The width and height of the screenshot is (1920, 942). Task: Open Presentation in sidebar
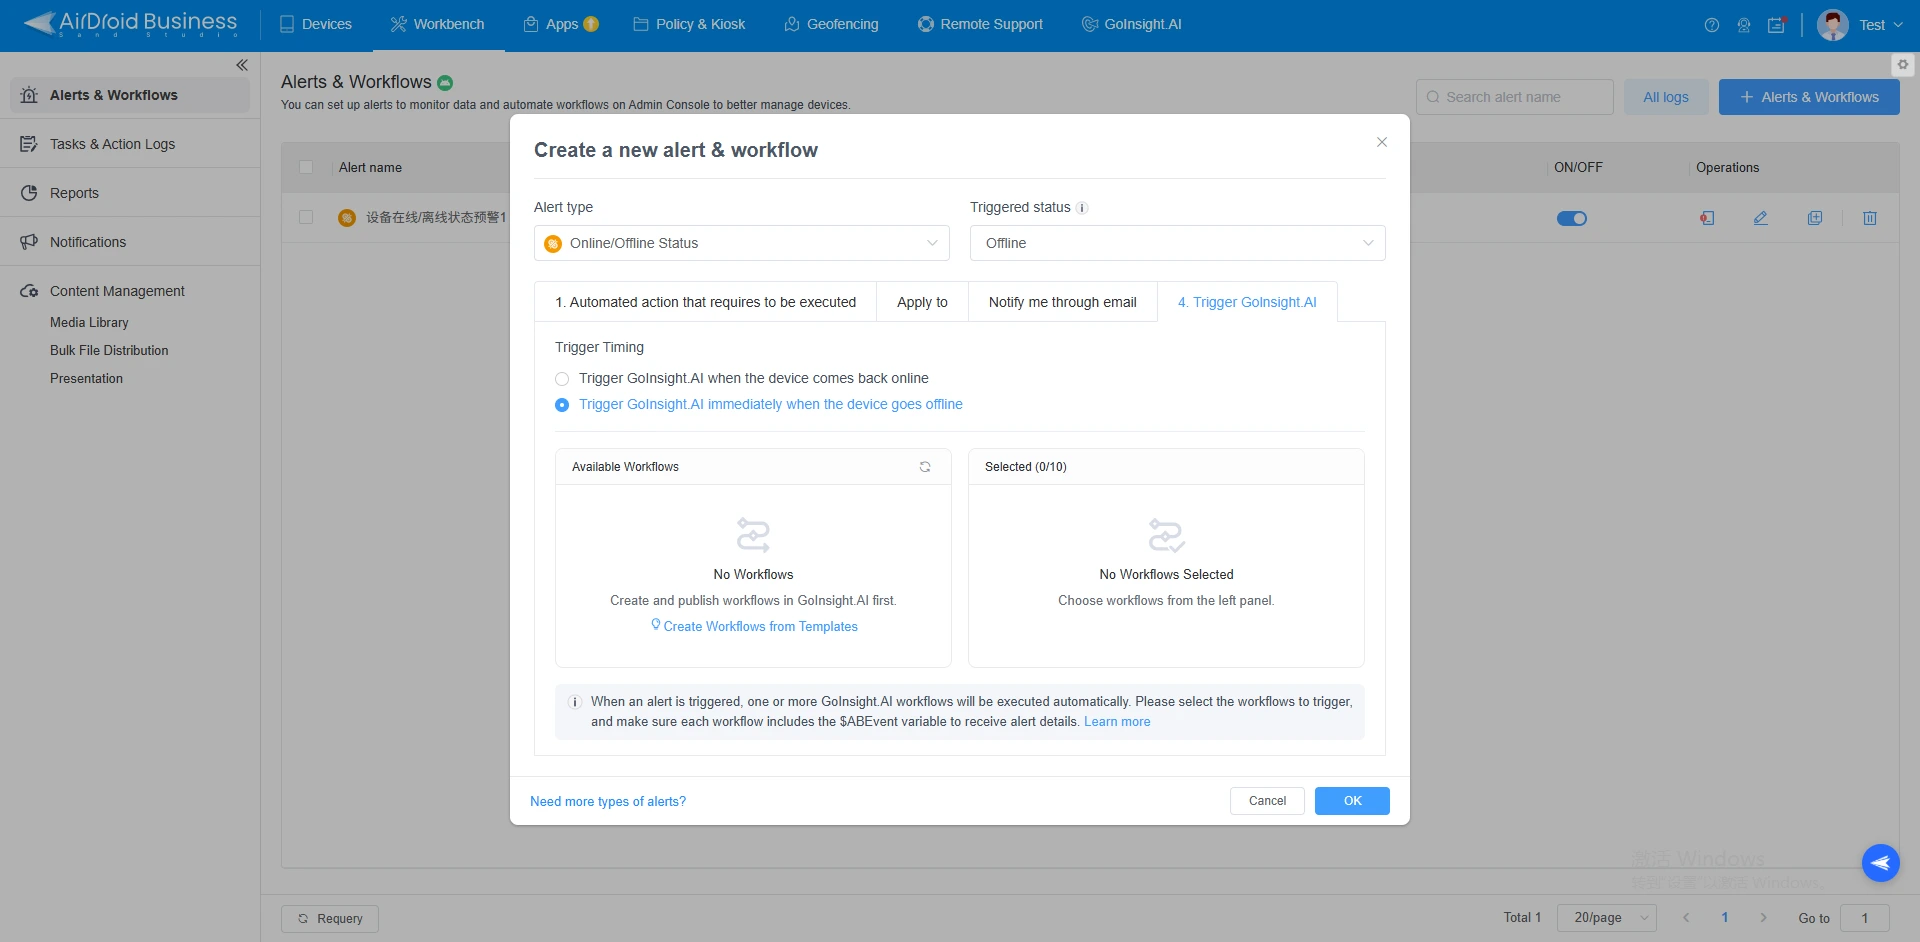point(86,379)
